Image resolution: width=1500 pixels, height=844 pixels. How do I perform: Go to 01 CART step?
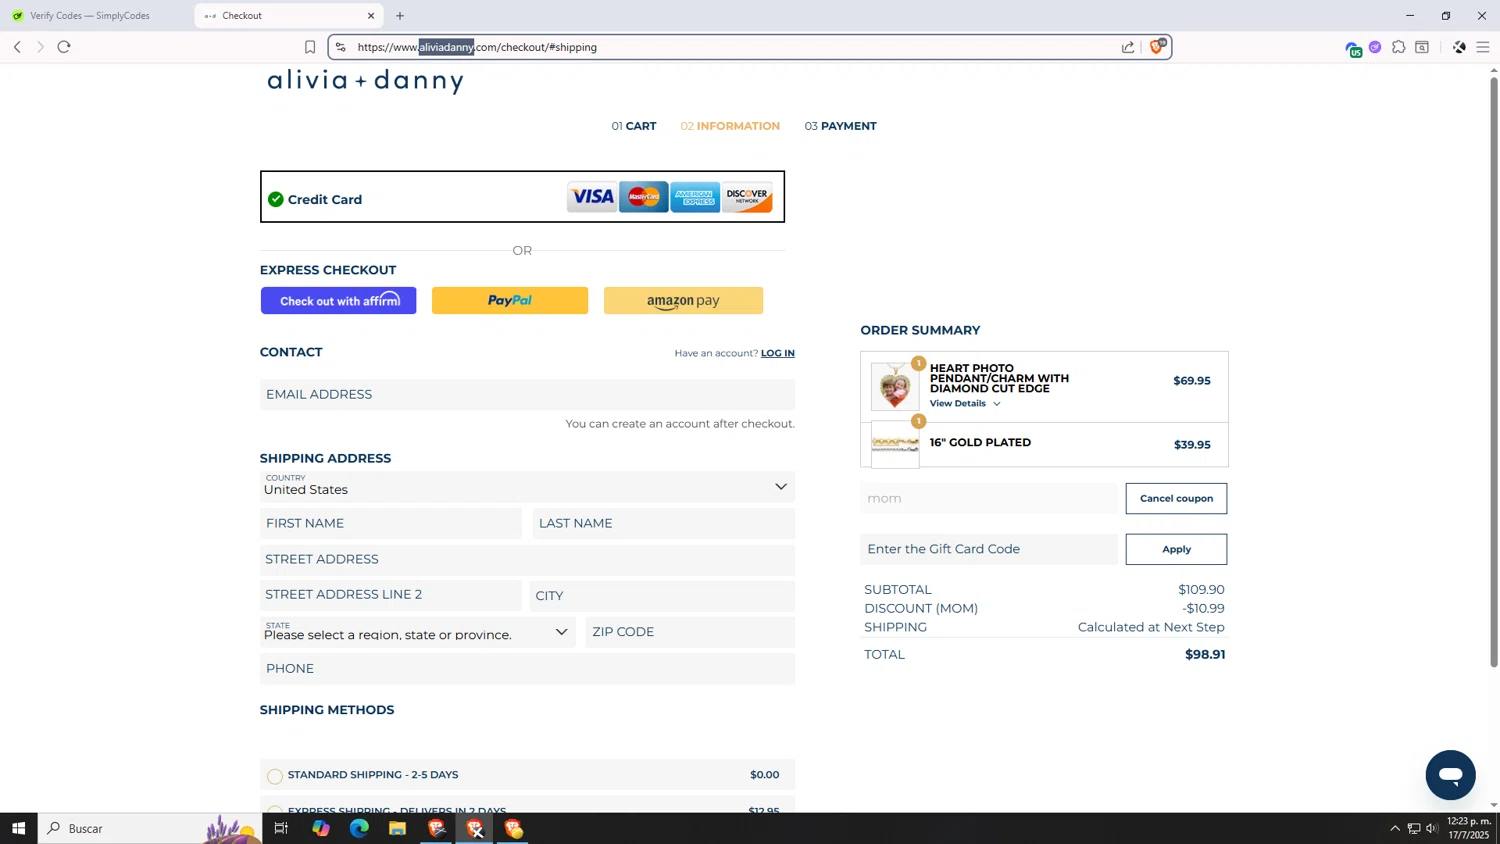(634, 126)
